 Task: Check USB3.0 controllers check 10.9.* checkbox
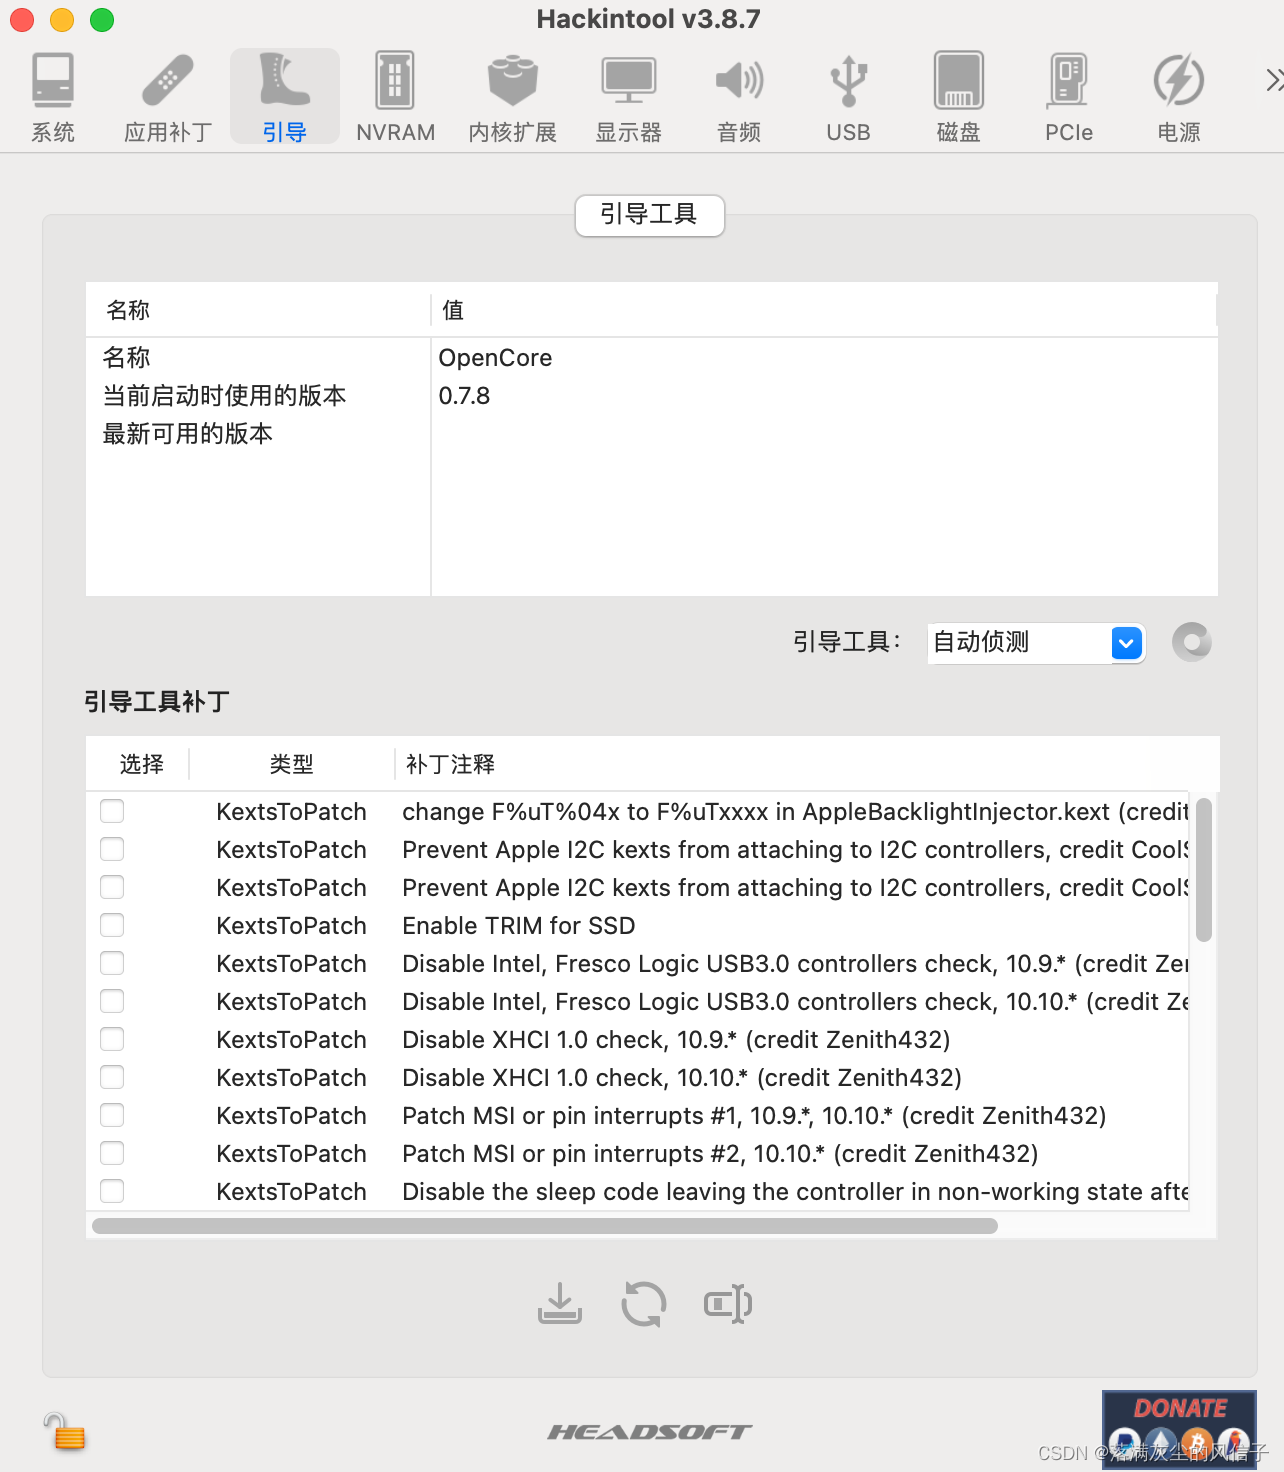112,963
